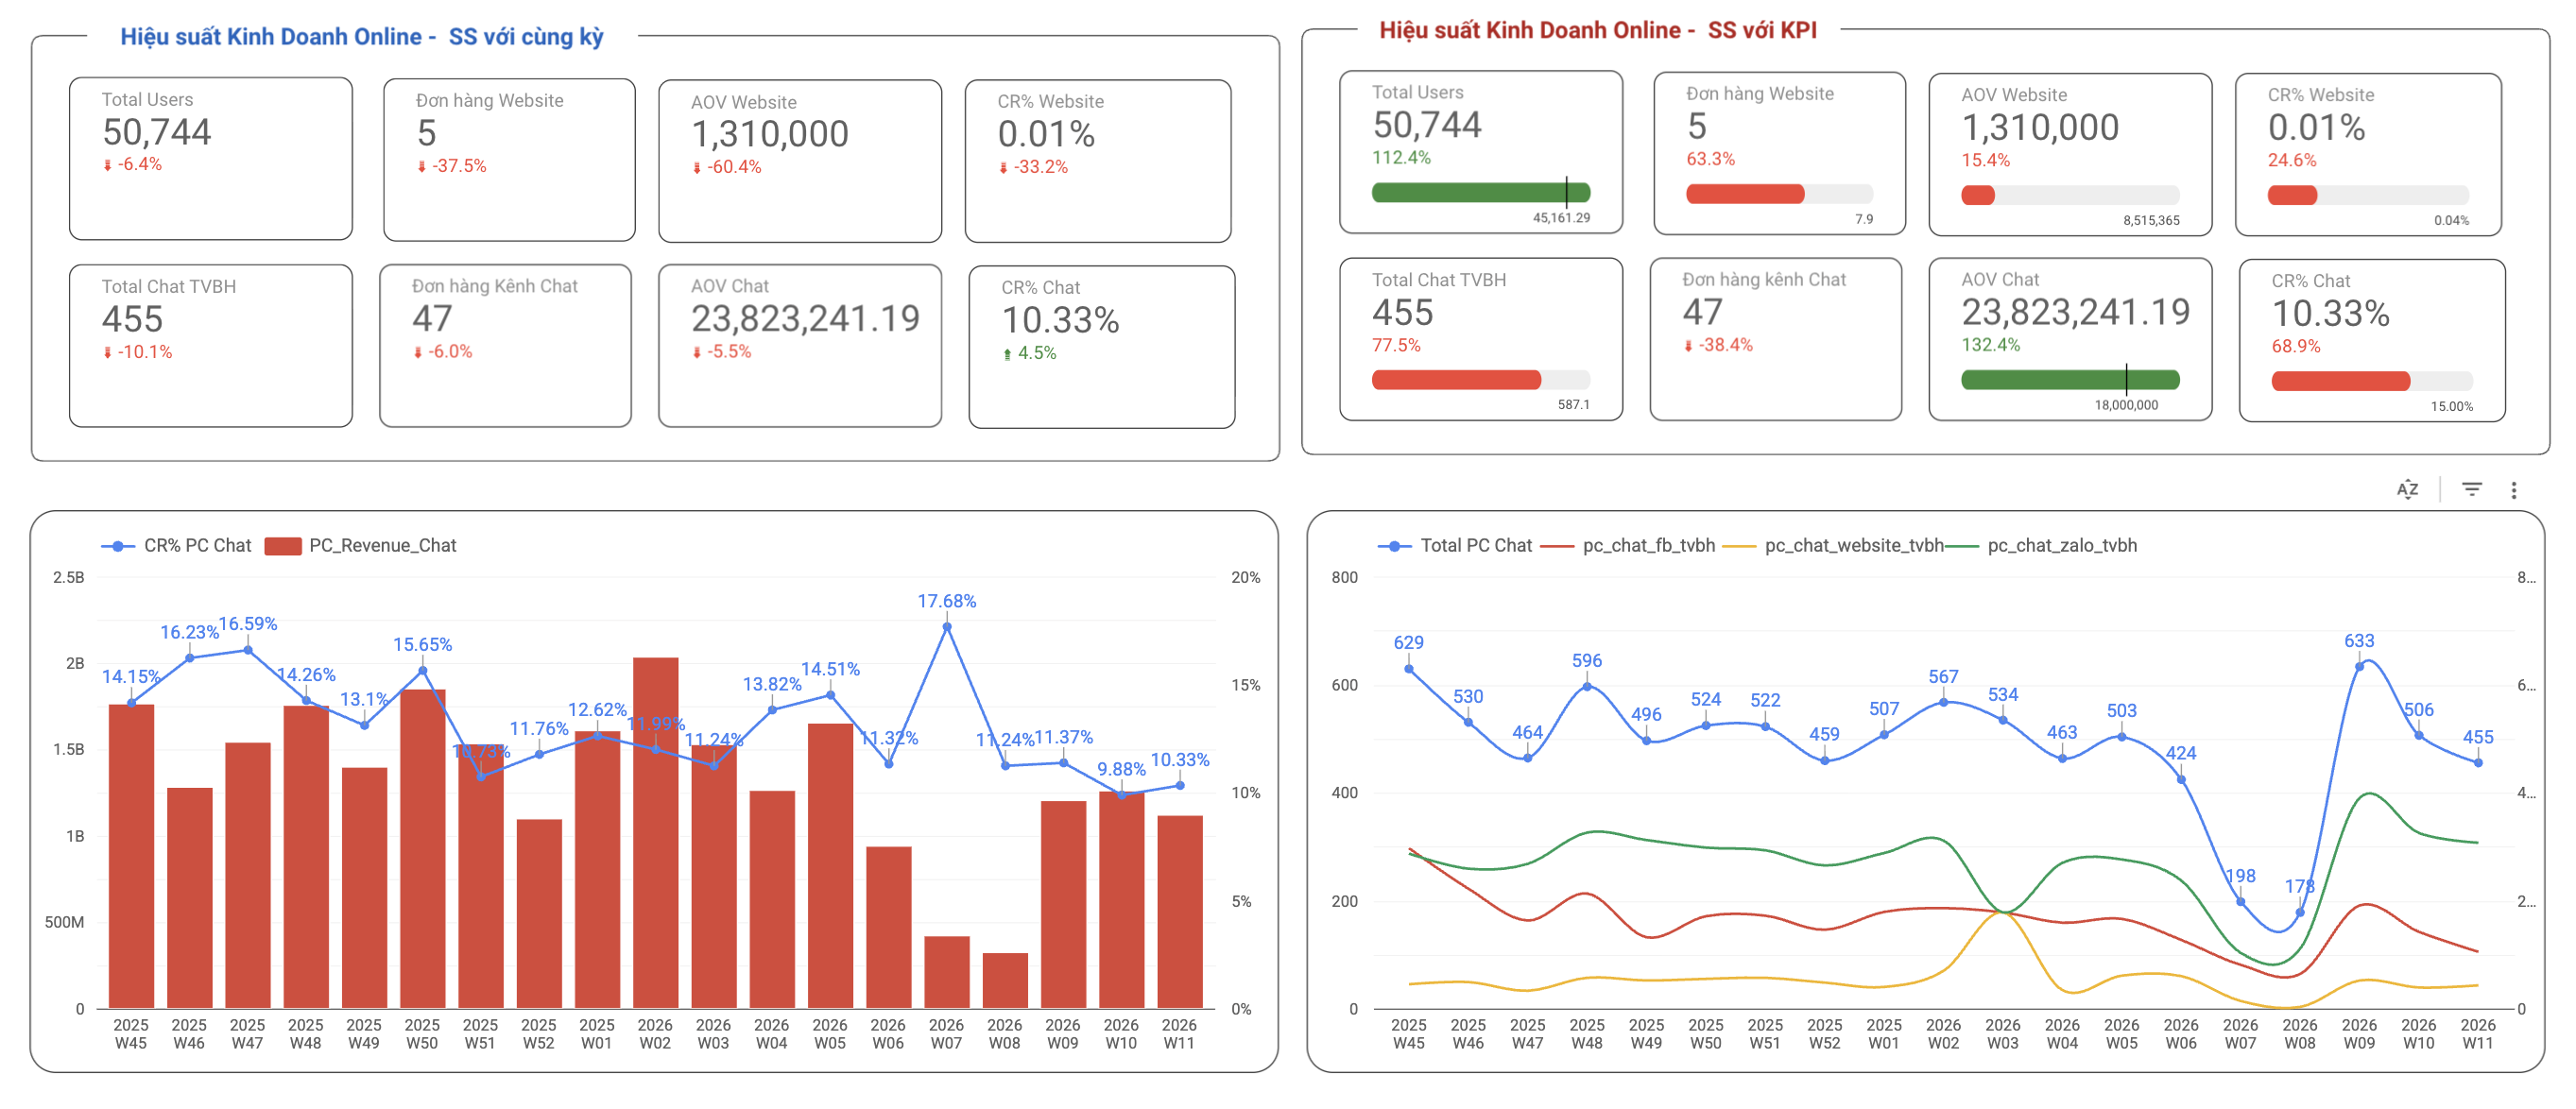Click the red Total Chat TVBH progress bar
Screen dimensions: 2576x1109
(x=1456, y=380)
